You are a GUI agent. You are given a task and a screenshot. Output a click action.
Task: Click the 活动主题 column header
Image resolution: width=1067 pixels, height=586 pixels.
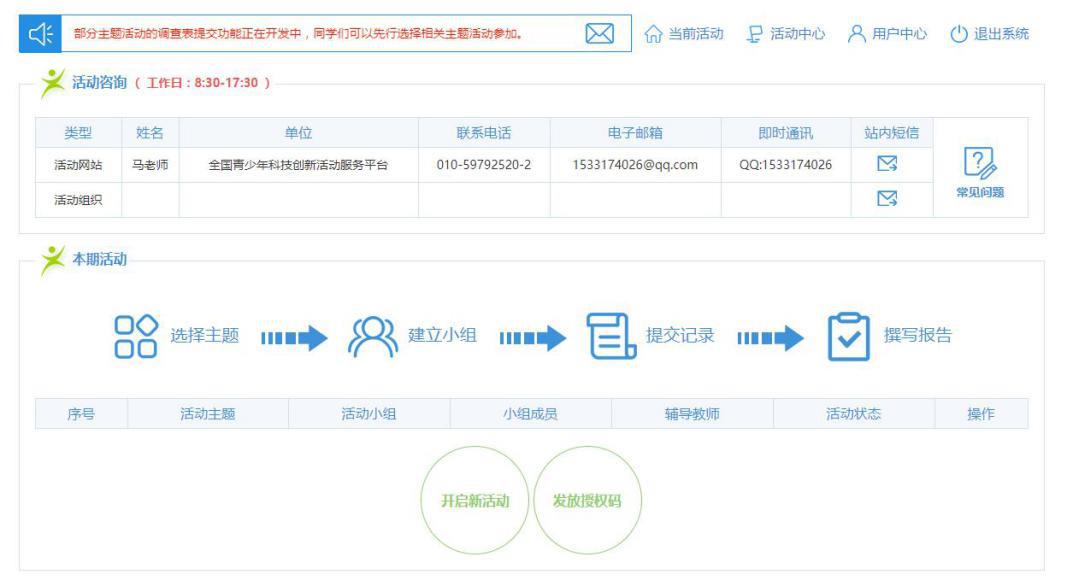pos(208,414)
